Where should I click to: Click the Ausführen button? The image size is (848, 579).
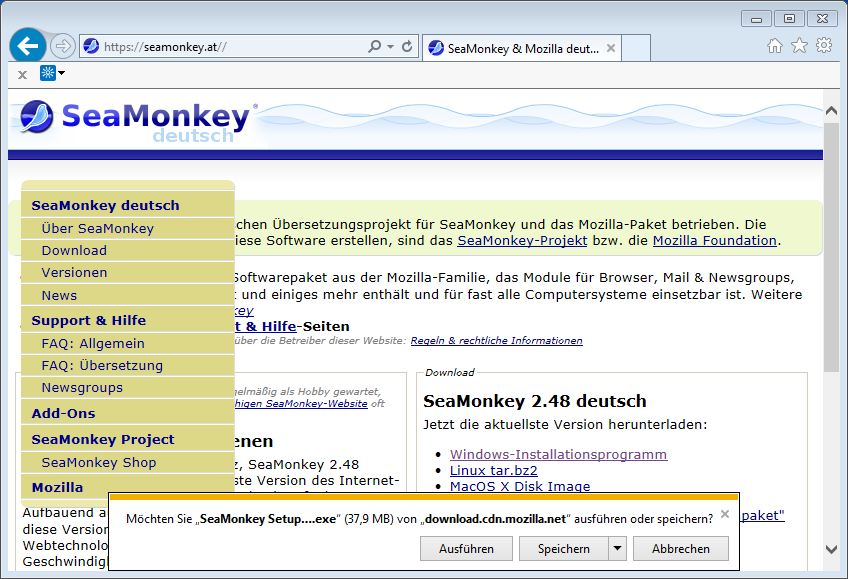466,549
